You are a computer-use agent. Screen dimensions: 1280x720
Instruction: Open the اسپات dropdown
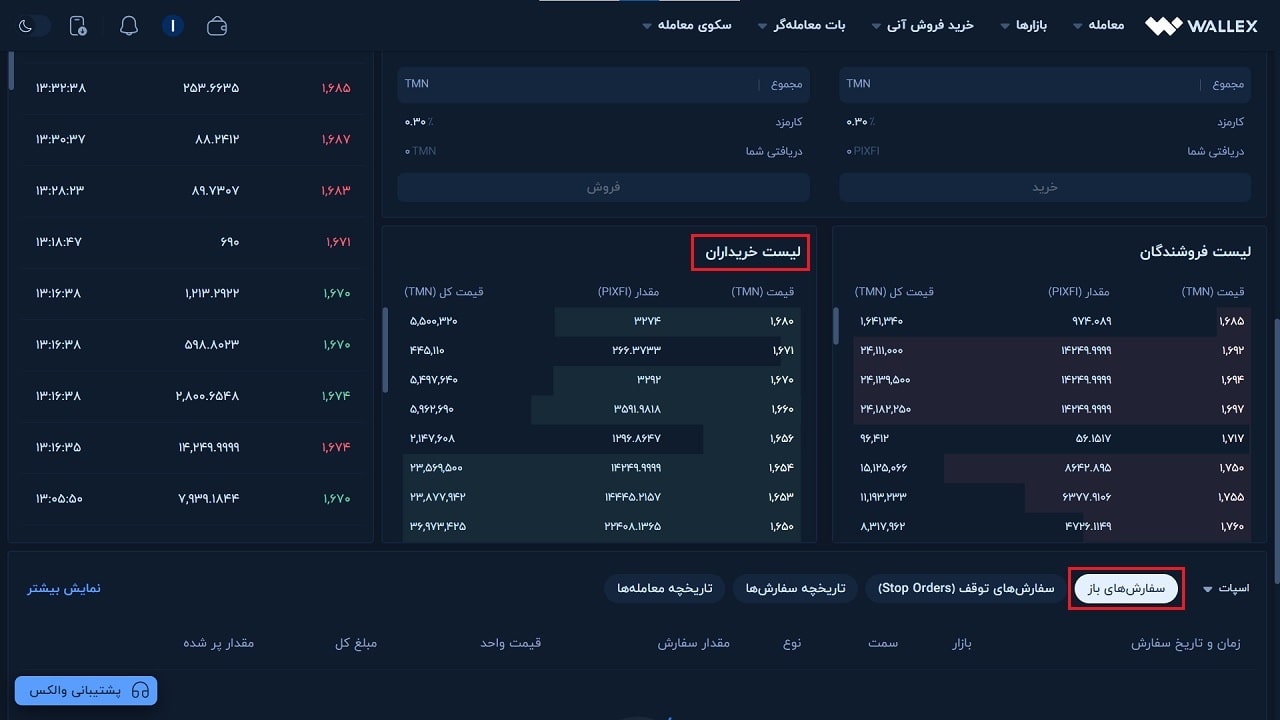pyautogui.click(x=1225, y=588)
